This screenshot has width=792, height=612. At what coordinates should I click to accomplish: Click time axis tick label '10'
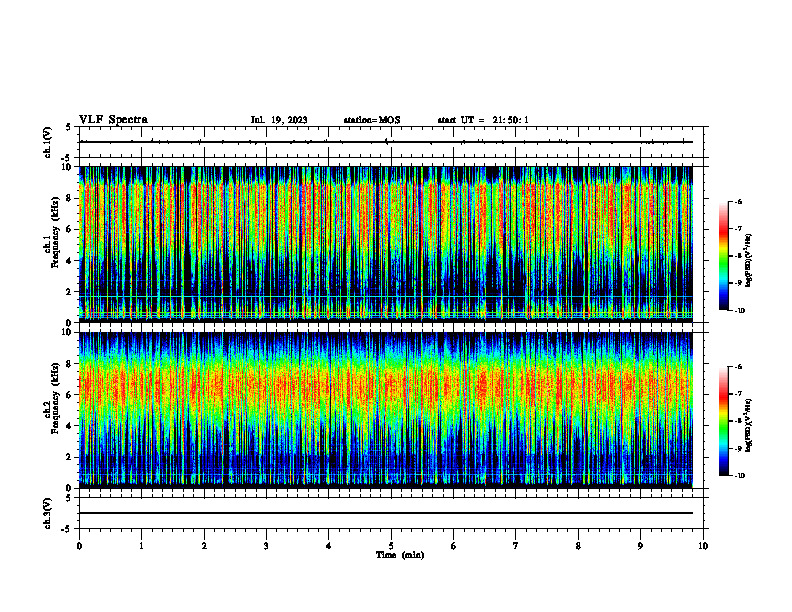(x=703, y=546)
